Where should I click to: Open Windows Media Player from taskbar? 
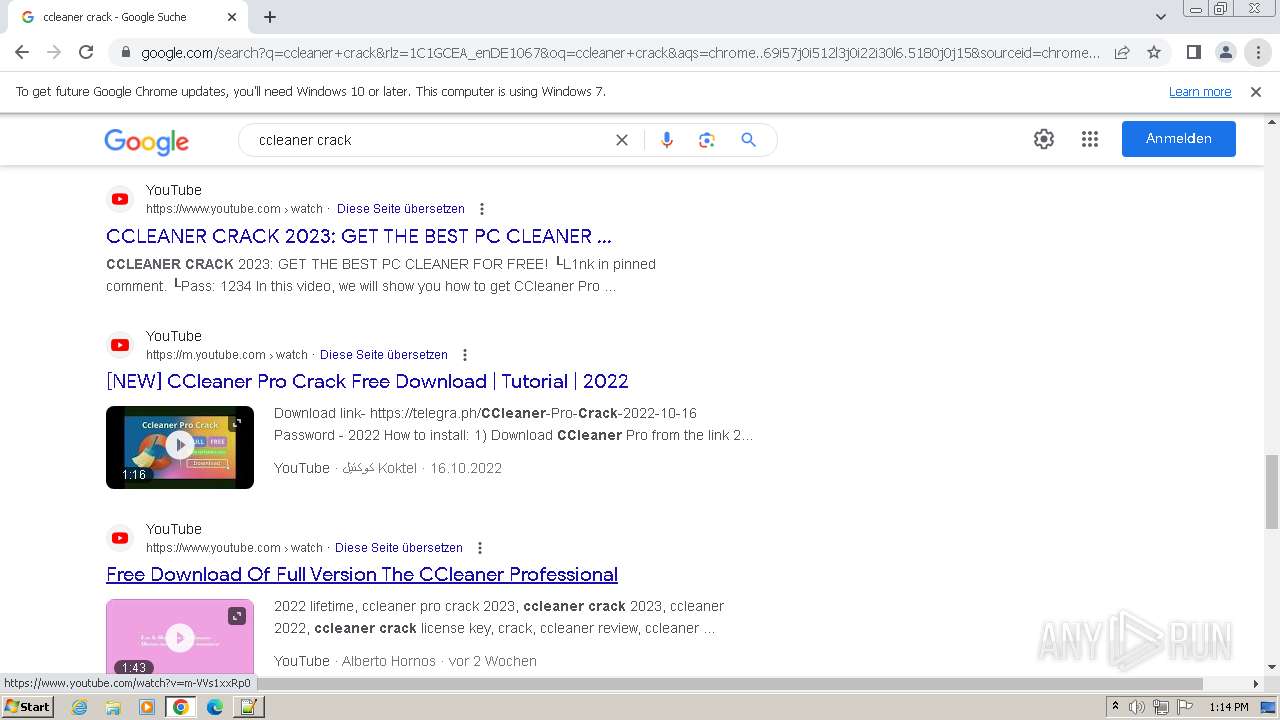point(147,707)
